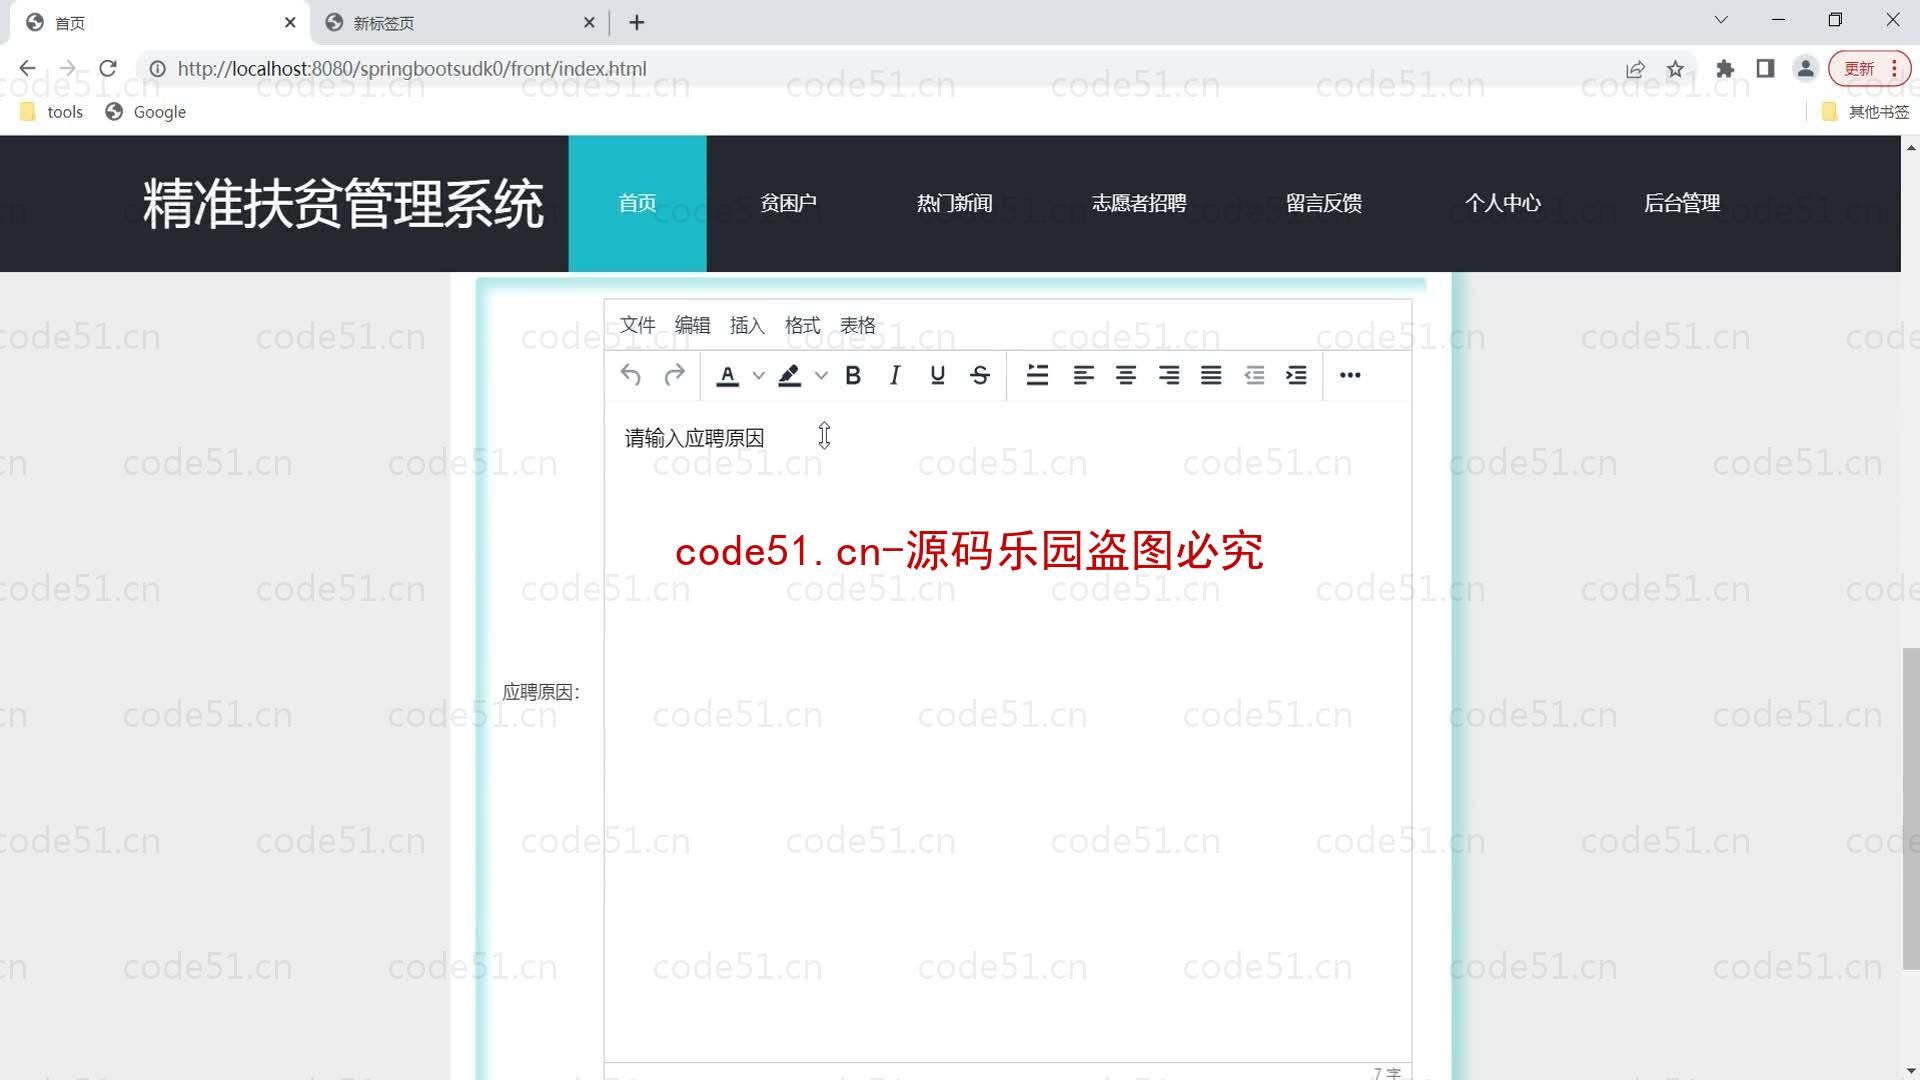Open the 格式 editor menu
The width and height of the screenshot is (1920, 1080).
[802, 325]
